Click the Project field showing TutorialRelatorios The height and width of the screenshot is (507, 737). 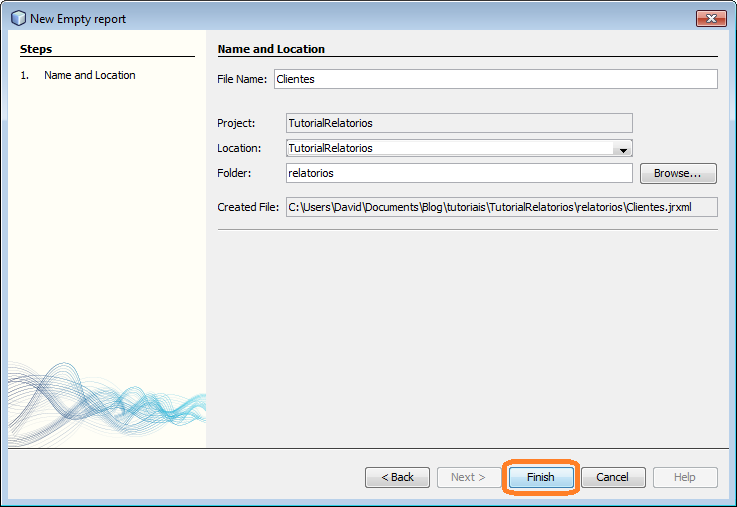(x=458, y=123)
